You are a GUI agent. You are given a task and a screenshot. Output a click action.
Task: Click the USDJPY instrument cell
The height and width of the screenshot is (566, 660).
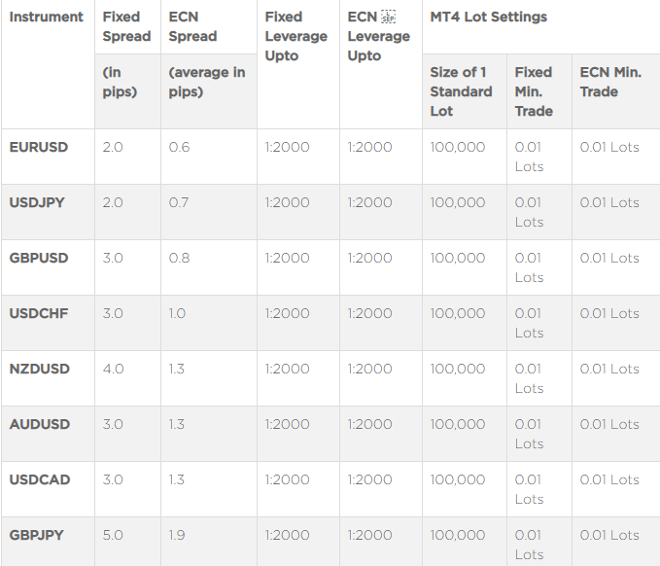click(x=37, y=202)
